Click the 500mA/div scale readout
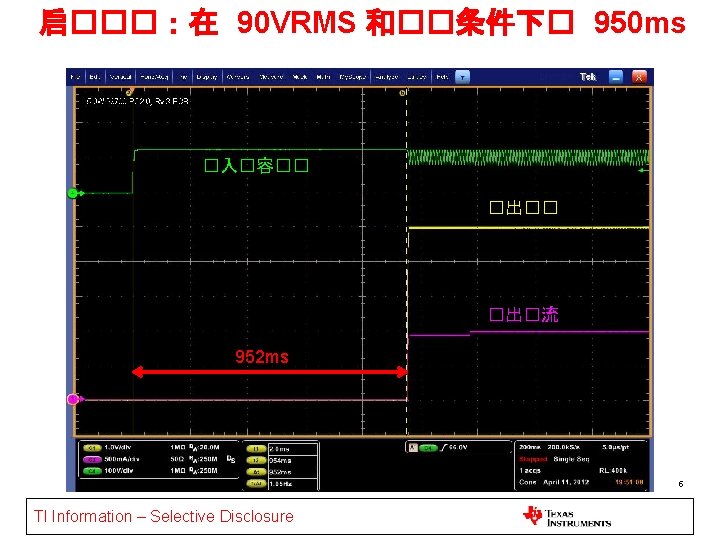This screenshot has width=720, height=540. (122, 459)
